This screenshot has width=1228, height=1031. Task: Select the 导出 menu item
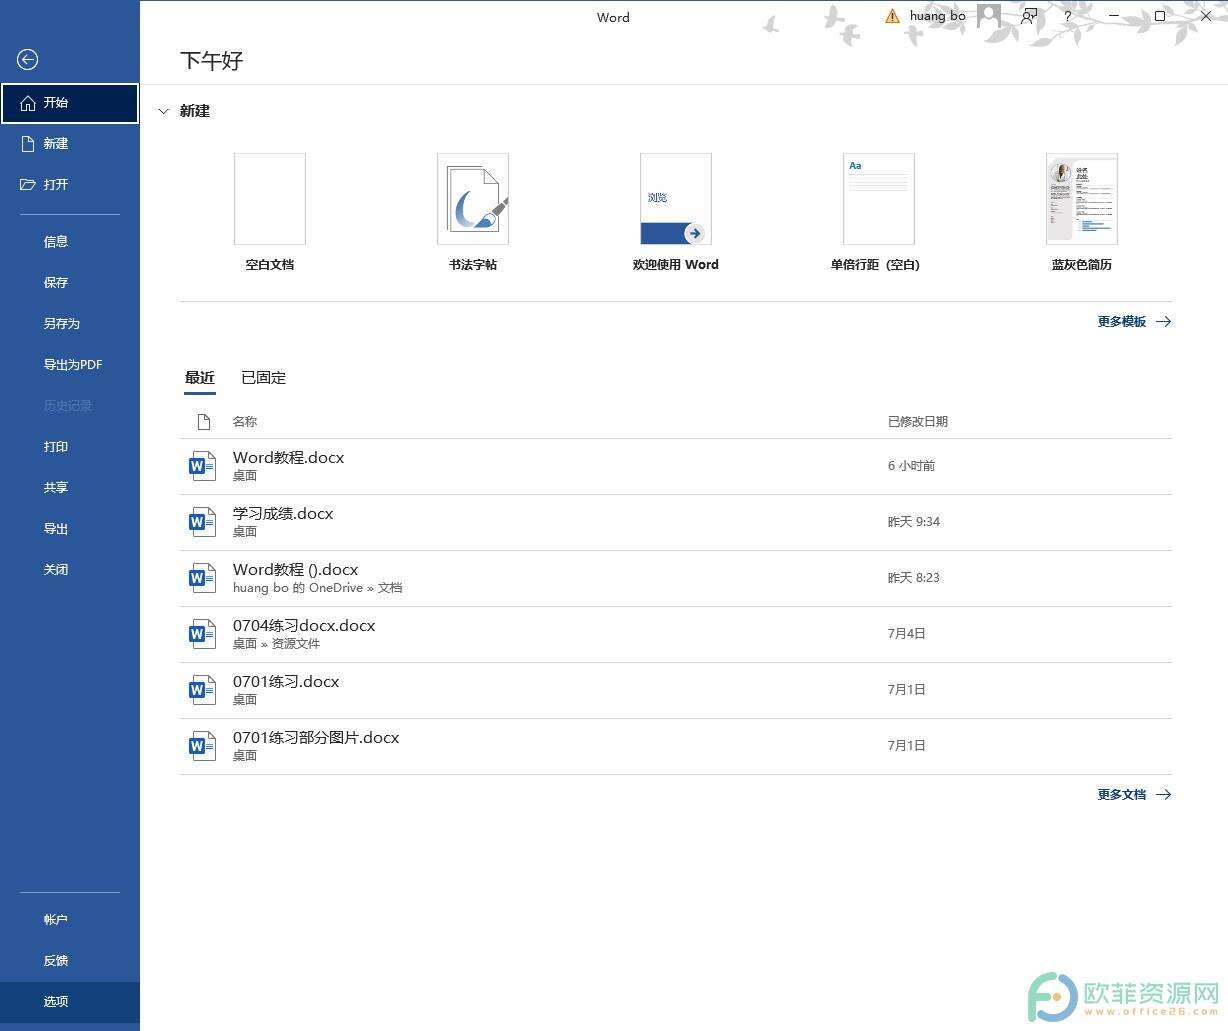tap(70, 529)
